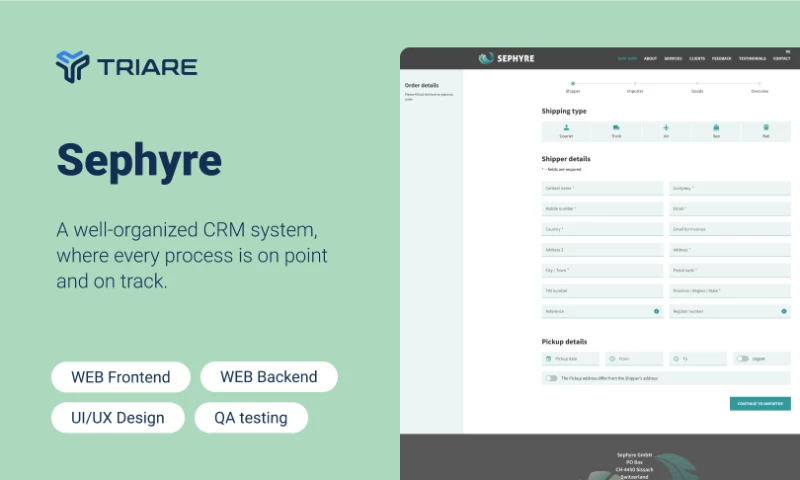Viewport: 800px width, 480px height.
Task: Choose the Sea shipping type icon
Action: [x=716, y=128]
